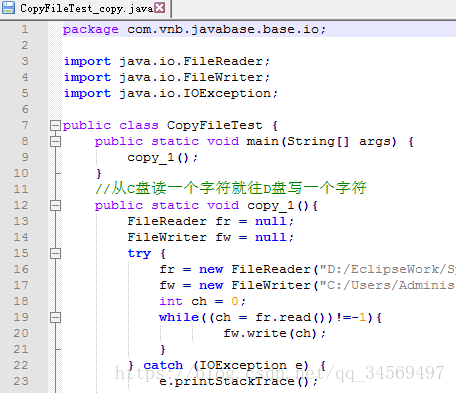Click the "C:/Users/Adminis string on line 17

pyautogui.click(x=388, y=285)
